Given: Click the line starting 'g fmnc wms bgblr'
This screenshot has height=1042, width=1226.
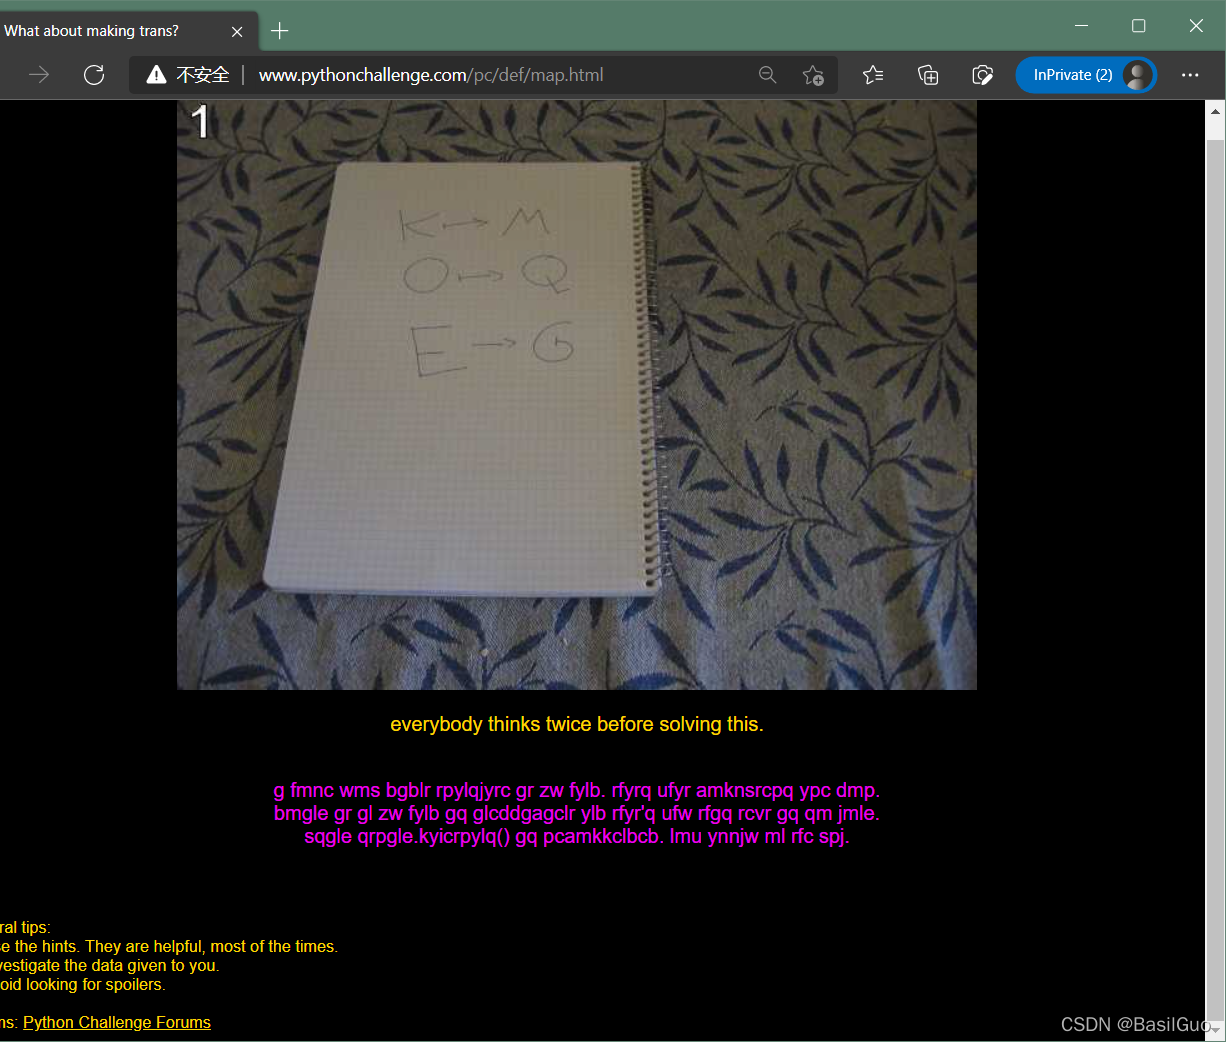Looking at the screenshot, I should pyautogui.click(x=577, y=790).
